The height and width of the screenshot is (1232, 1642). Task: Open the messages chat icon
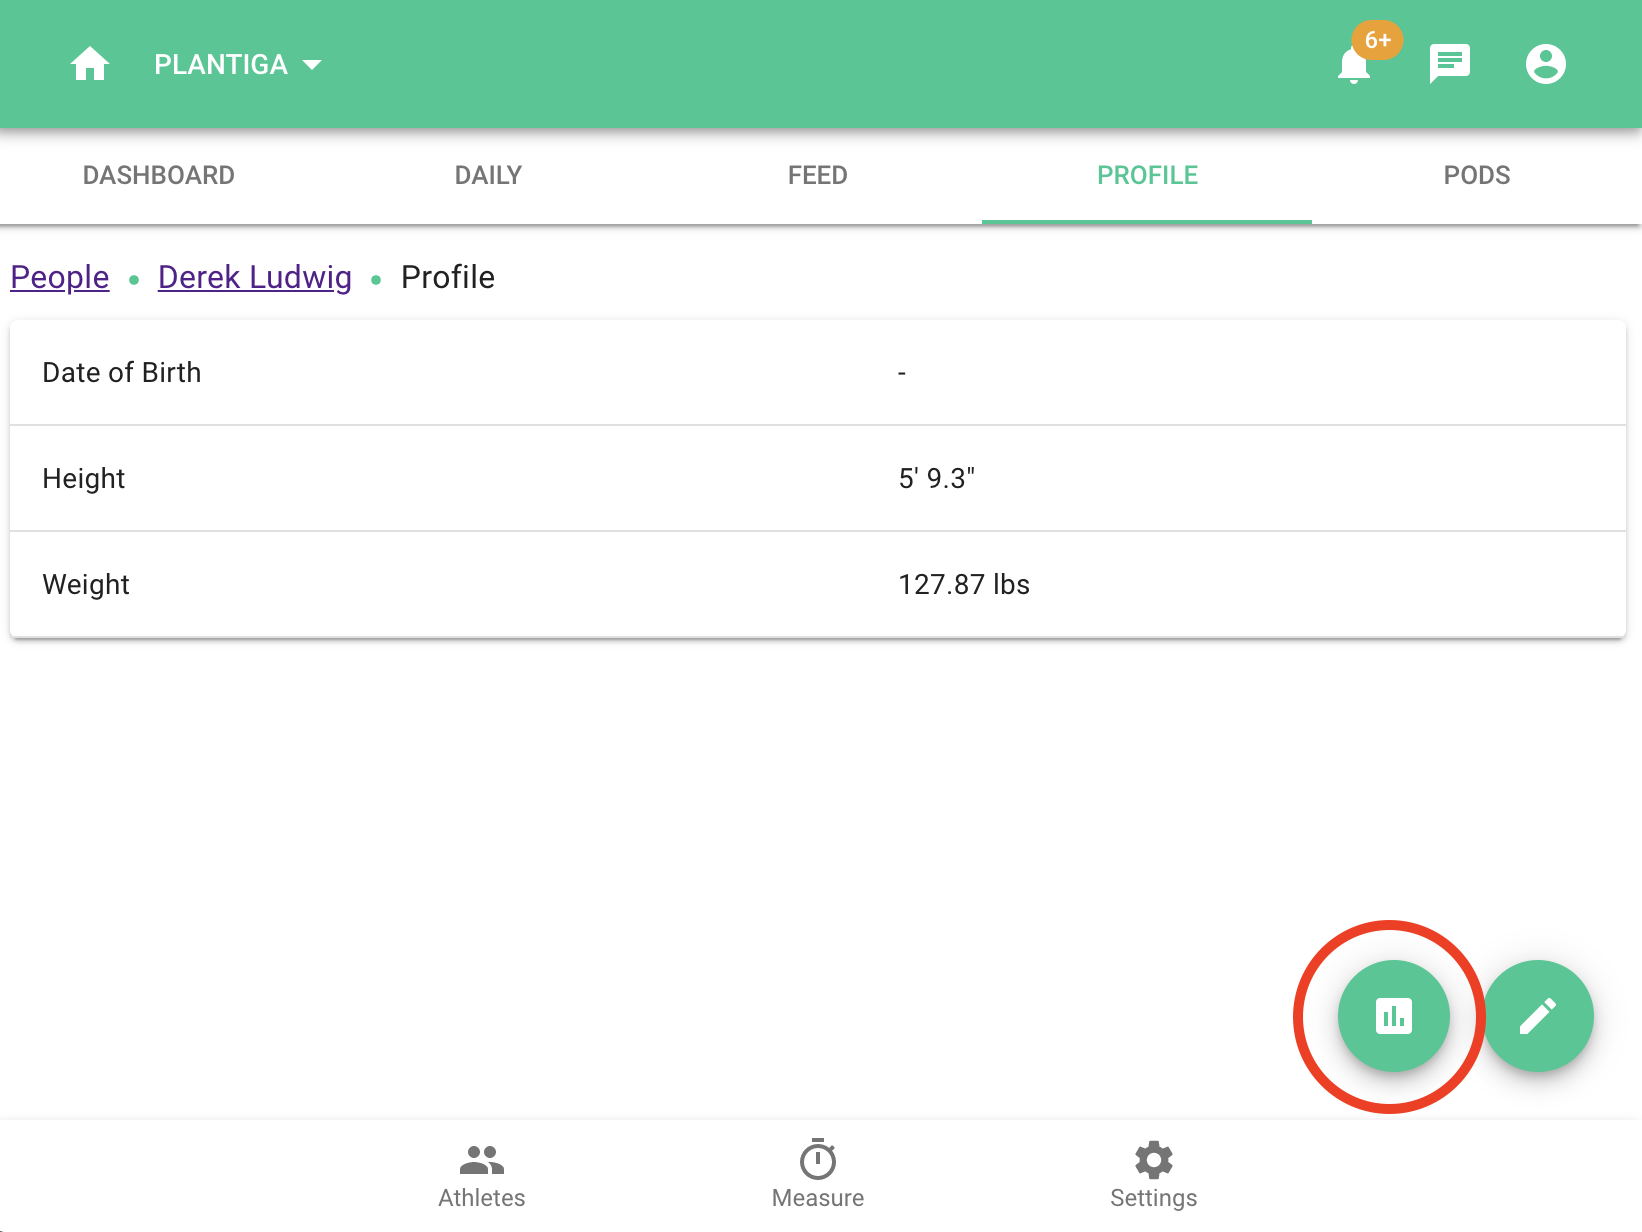[x=1449, y=64]
